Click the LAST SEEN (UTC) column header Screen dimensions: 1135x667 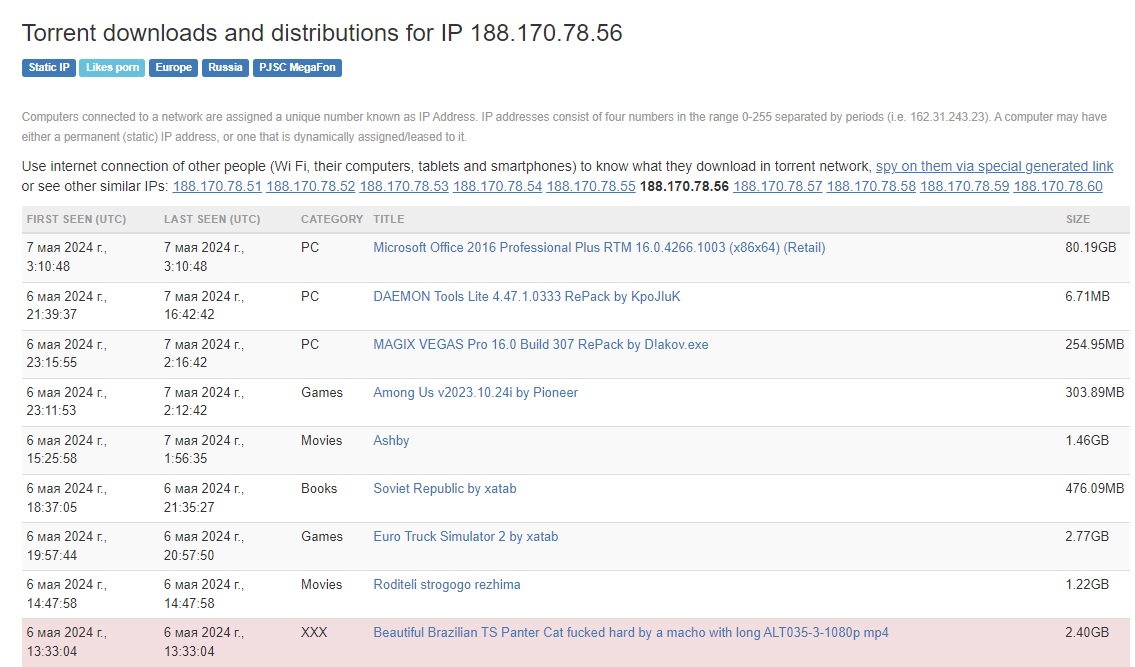[x=212, y=219]
